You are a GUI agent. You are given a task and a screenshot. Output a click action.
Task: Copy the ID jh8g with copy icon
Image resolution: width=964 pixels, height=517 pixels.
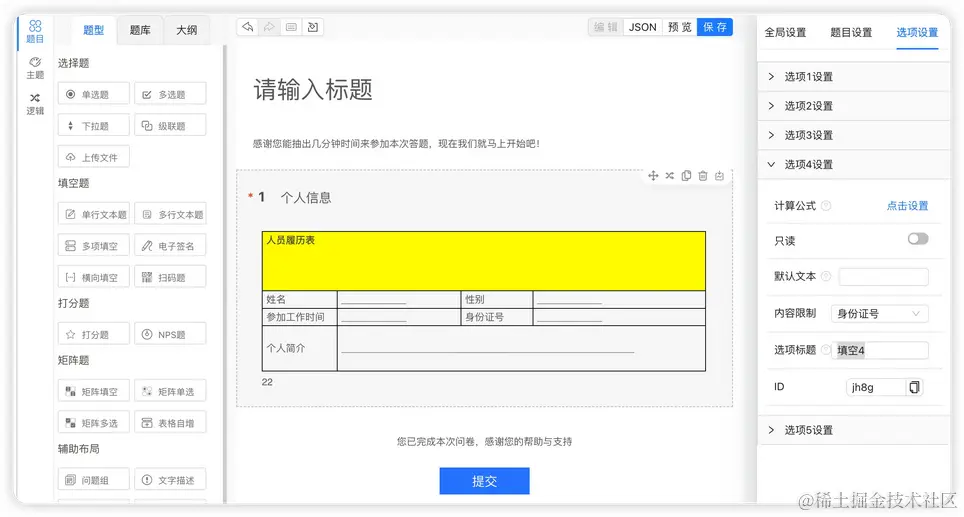coord(914,387)
